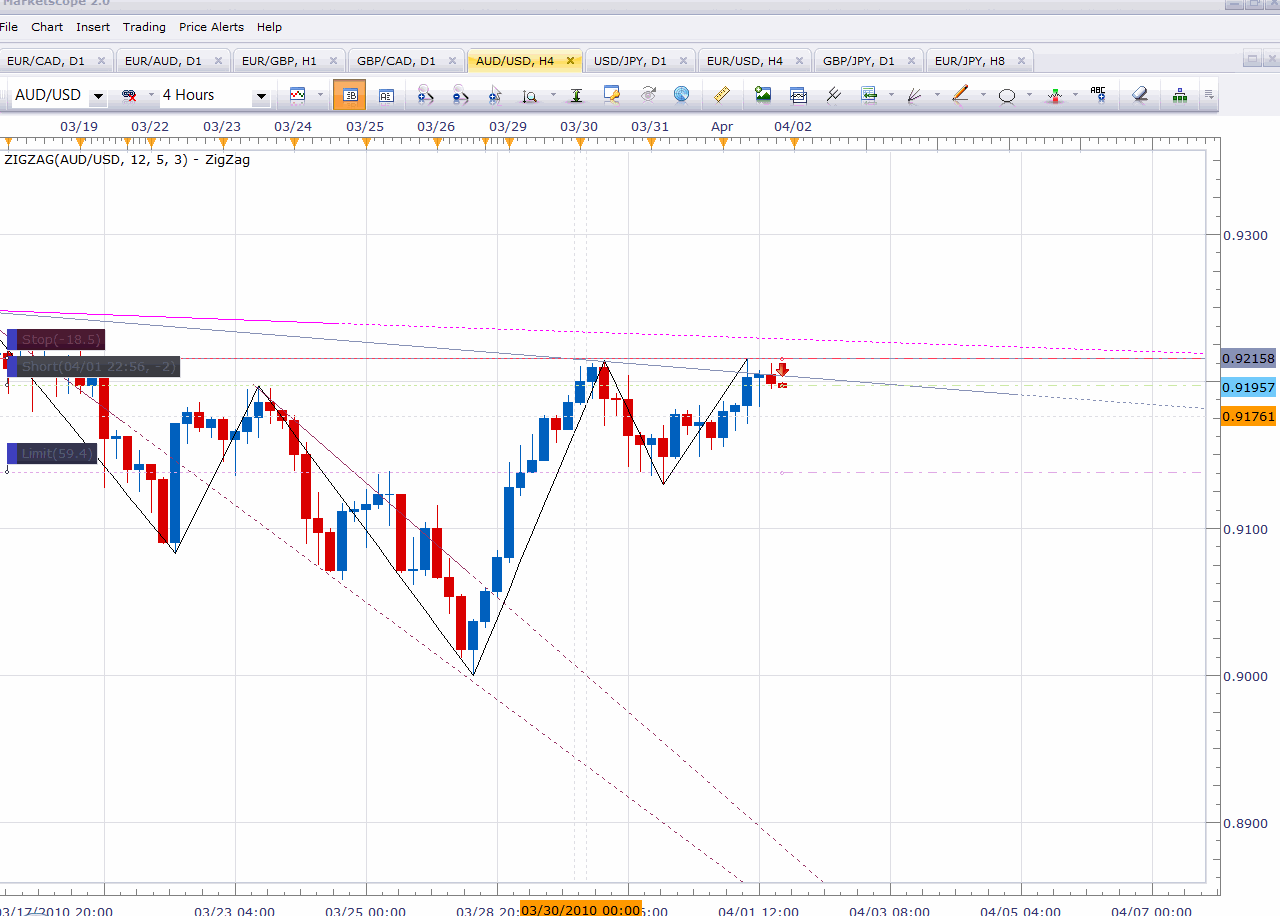1280x916 pixels.
Task: Click the Stop(-18.5) order label
Action: (x=59, y=340)
